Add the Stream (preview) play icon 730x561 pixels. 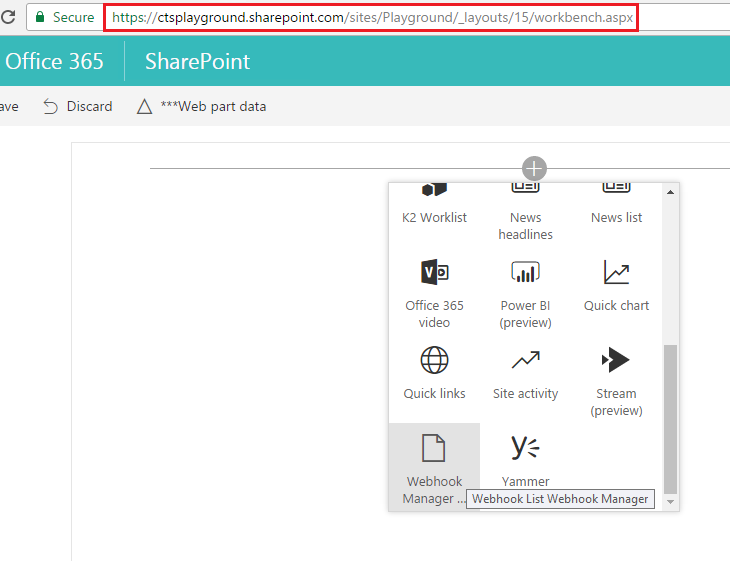pos(615,360)
